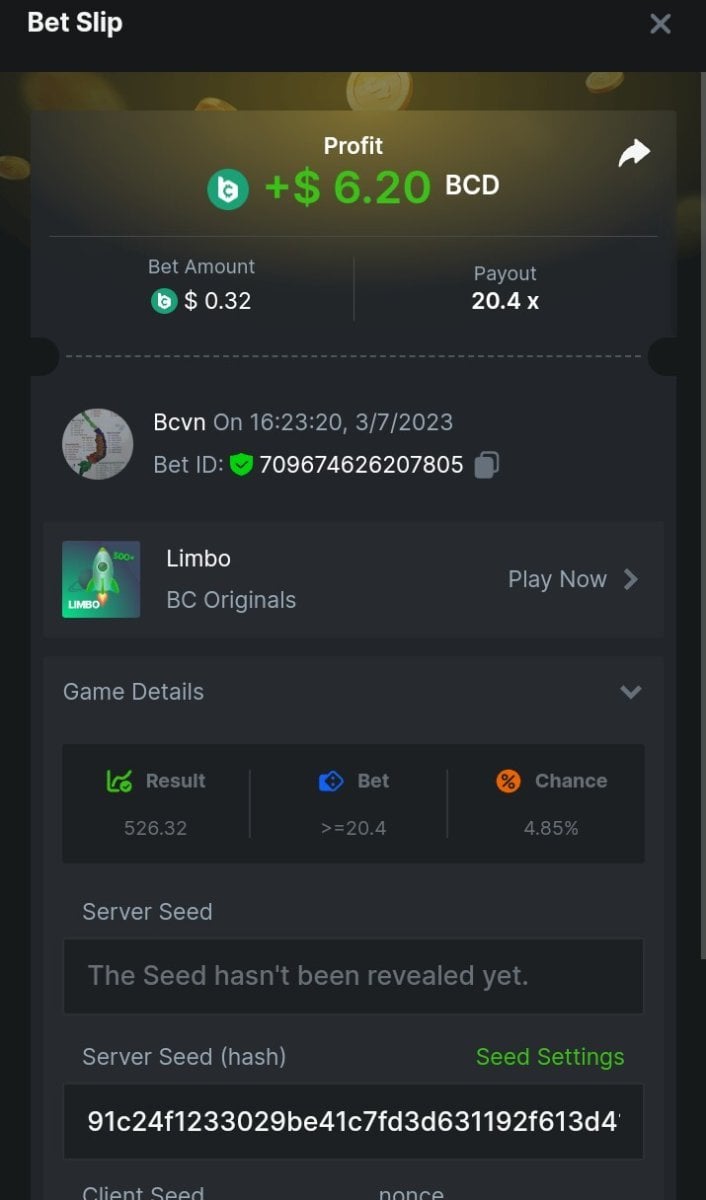Click the BCD coin icon beside profit

228,189
